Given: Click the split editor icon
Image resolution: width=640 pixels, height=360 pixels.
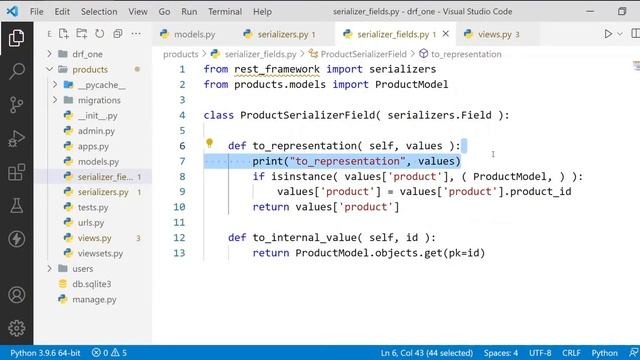Looking at the screenshot, I should click(x=636, y=33).
